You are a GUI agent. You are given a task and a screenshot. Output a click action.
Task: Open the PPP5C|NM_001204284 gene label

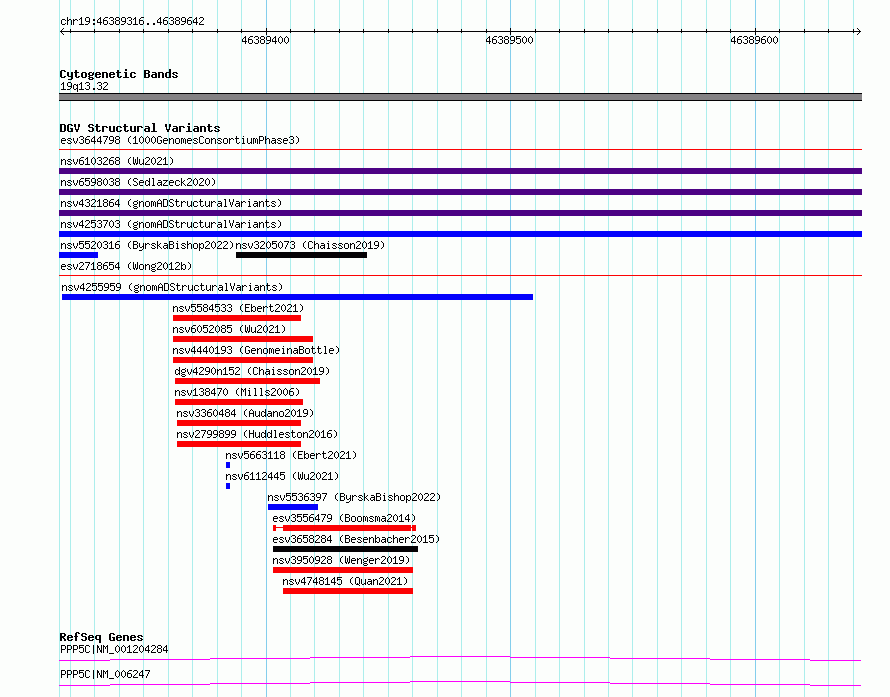click(x=114, y=649)
